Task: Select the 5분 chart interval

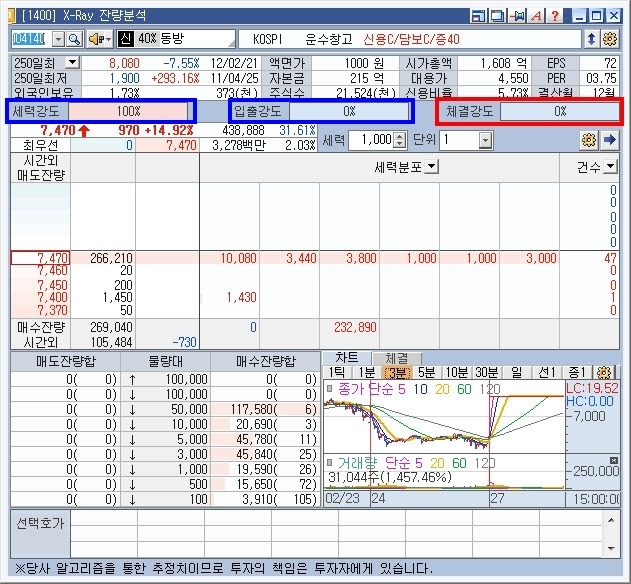Action: [427, 372]
